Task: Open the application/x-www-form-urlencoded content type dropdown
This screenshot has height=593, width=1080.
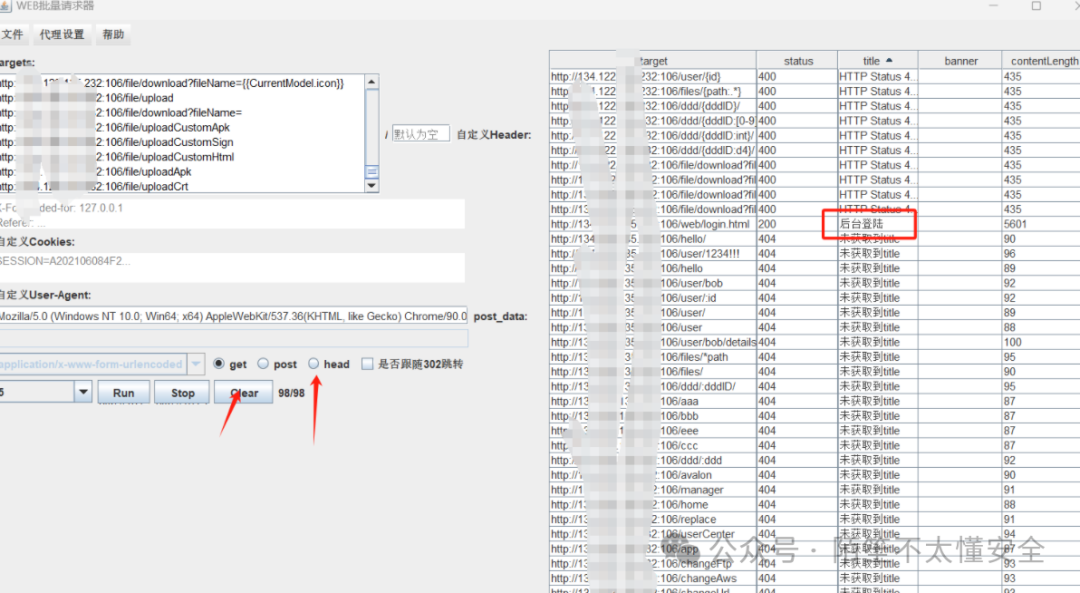Action: click(x=196, y=364)
